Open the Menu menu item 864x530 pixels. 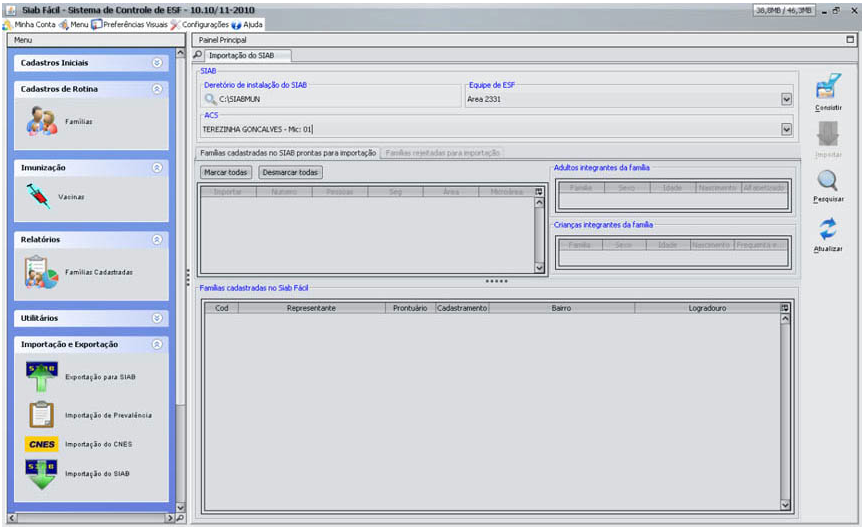(74, 24)
